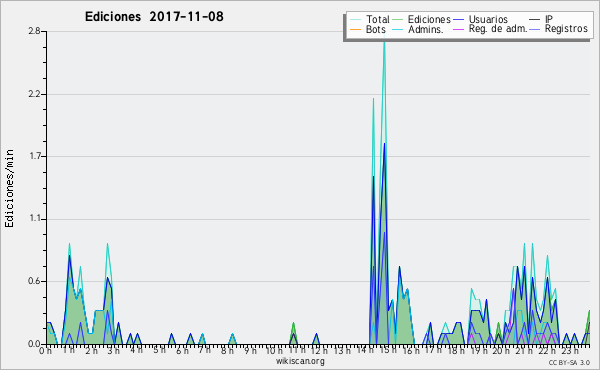This screenshot has height=370, width=600.
Task: Click the Registros legend label
Action: (566, 29)
